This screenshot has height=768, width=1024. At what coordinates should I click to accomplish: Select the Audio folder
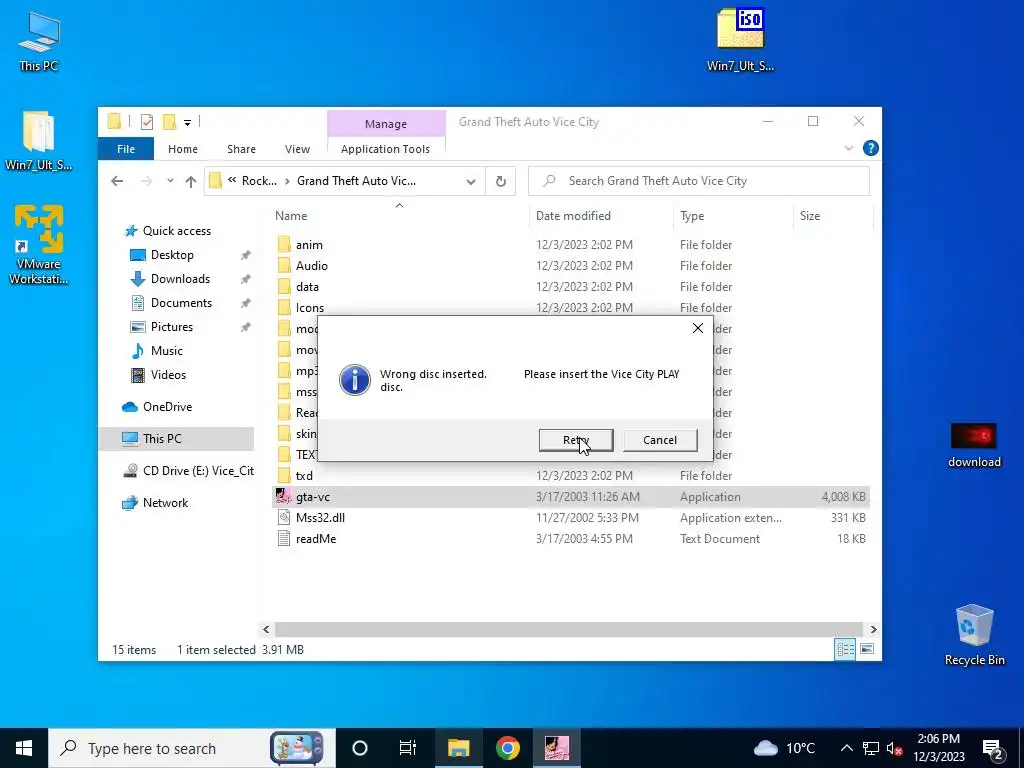pos(312,266)
